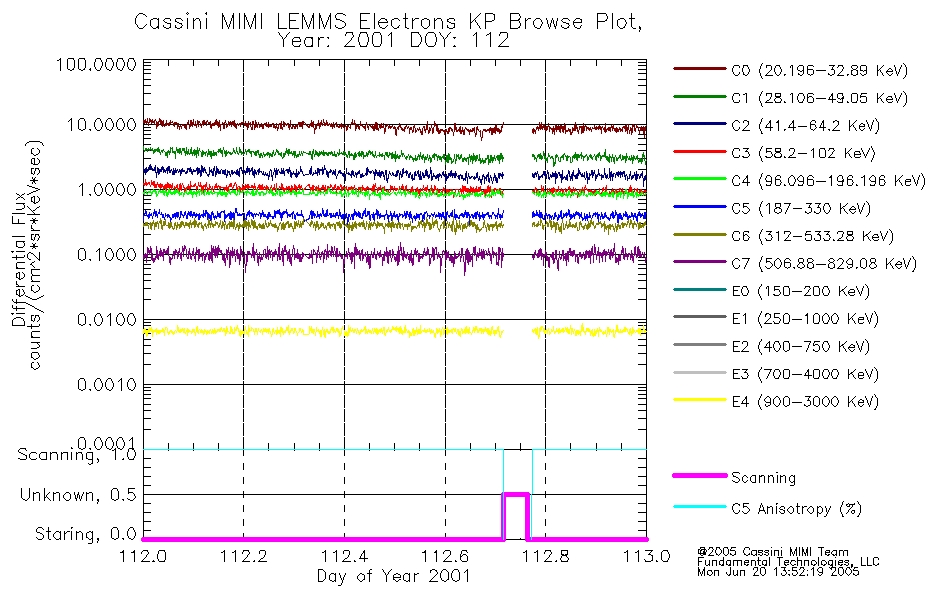Click the C0 (20.196-32.89 KeV) legend label
The height and width of the screenshot is (600, 950).
click(x=820, y=71)
